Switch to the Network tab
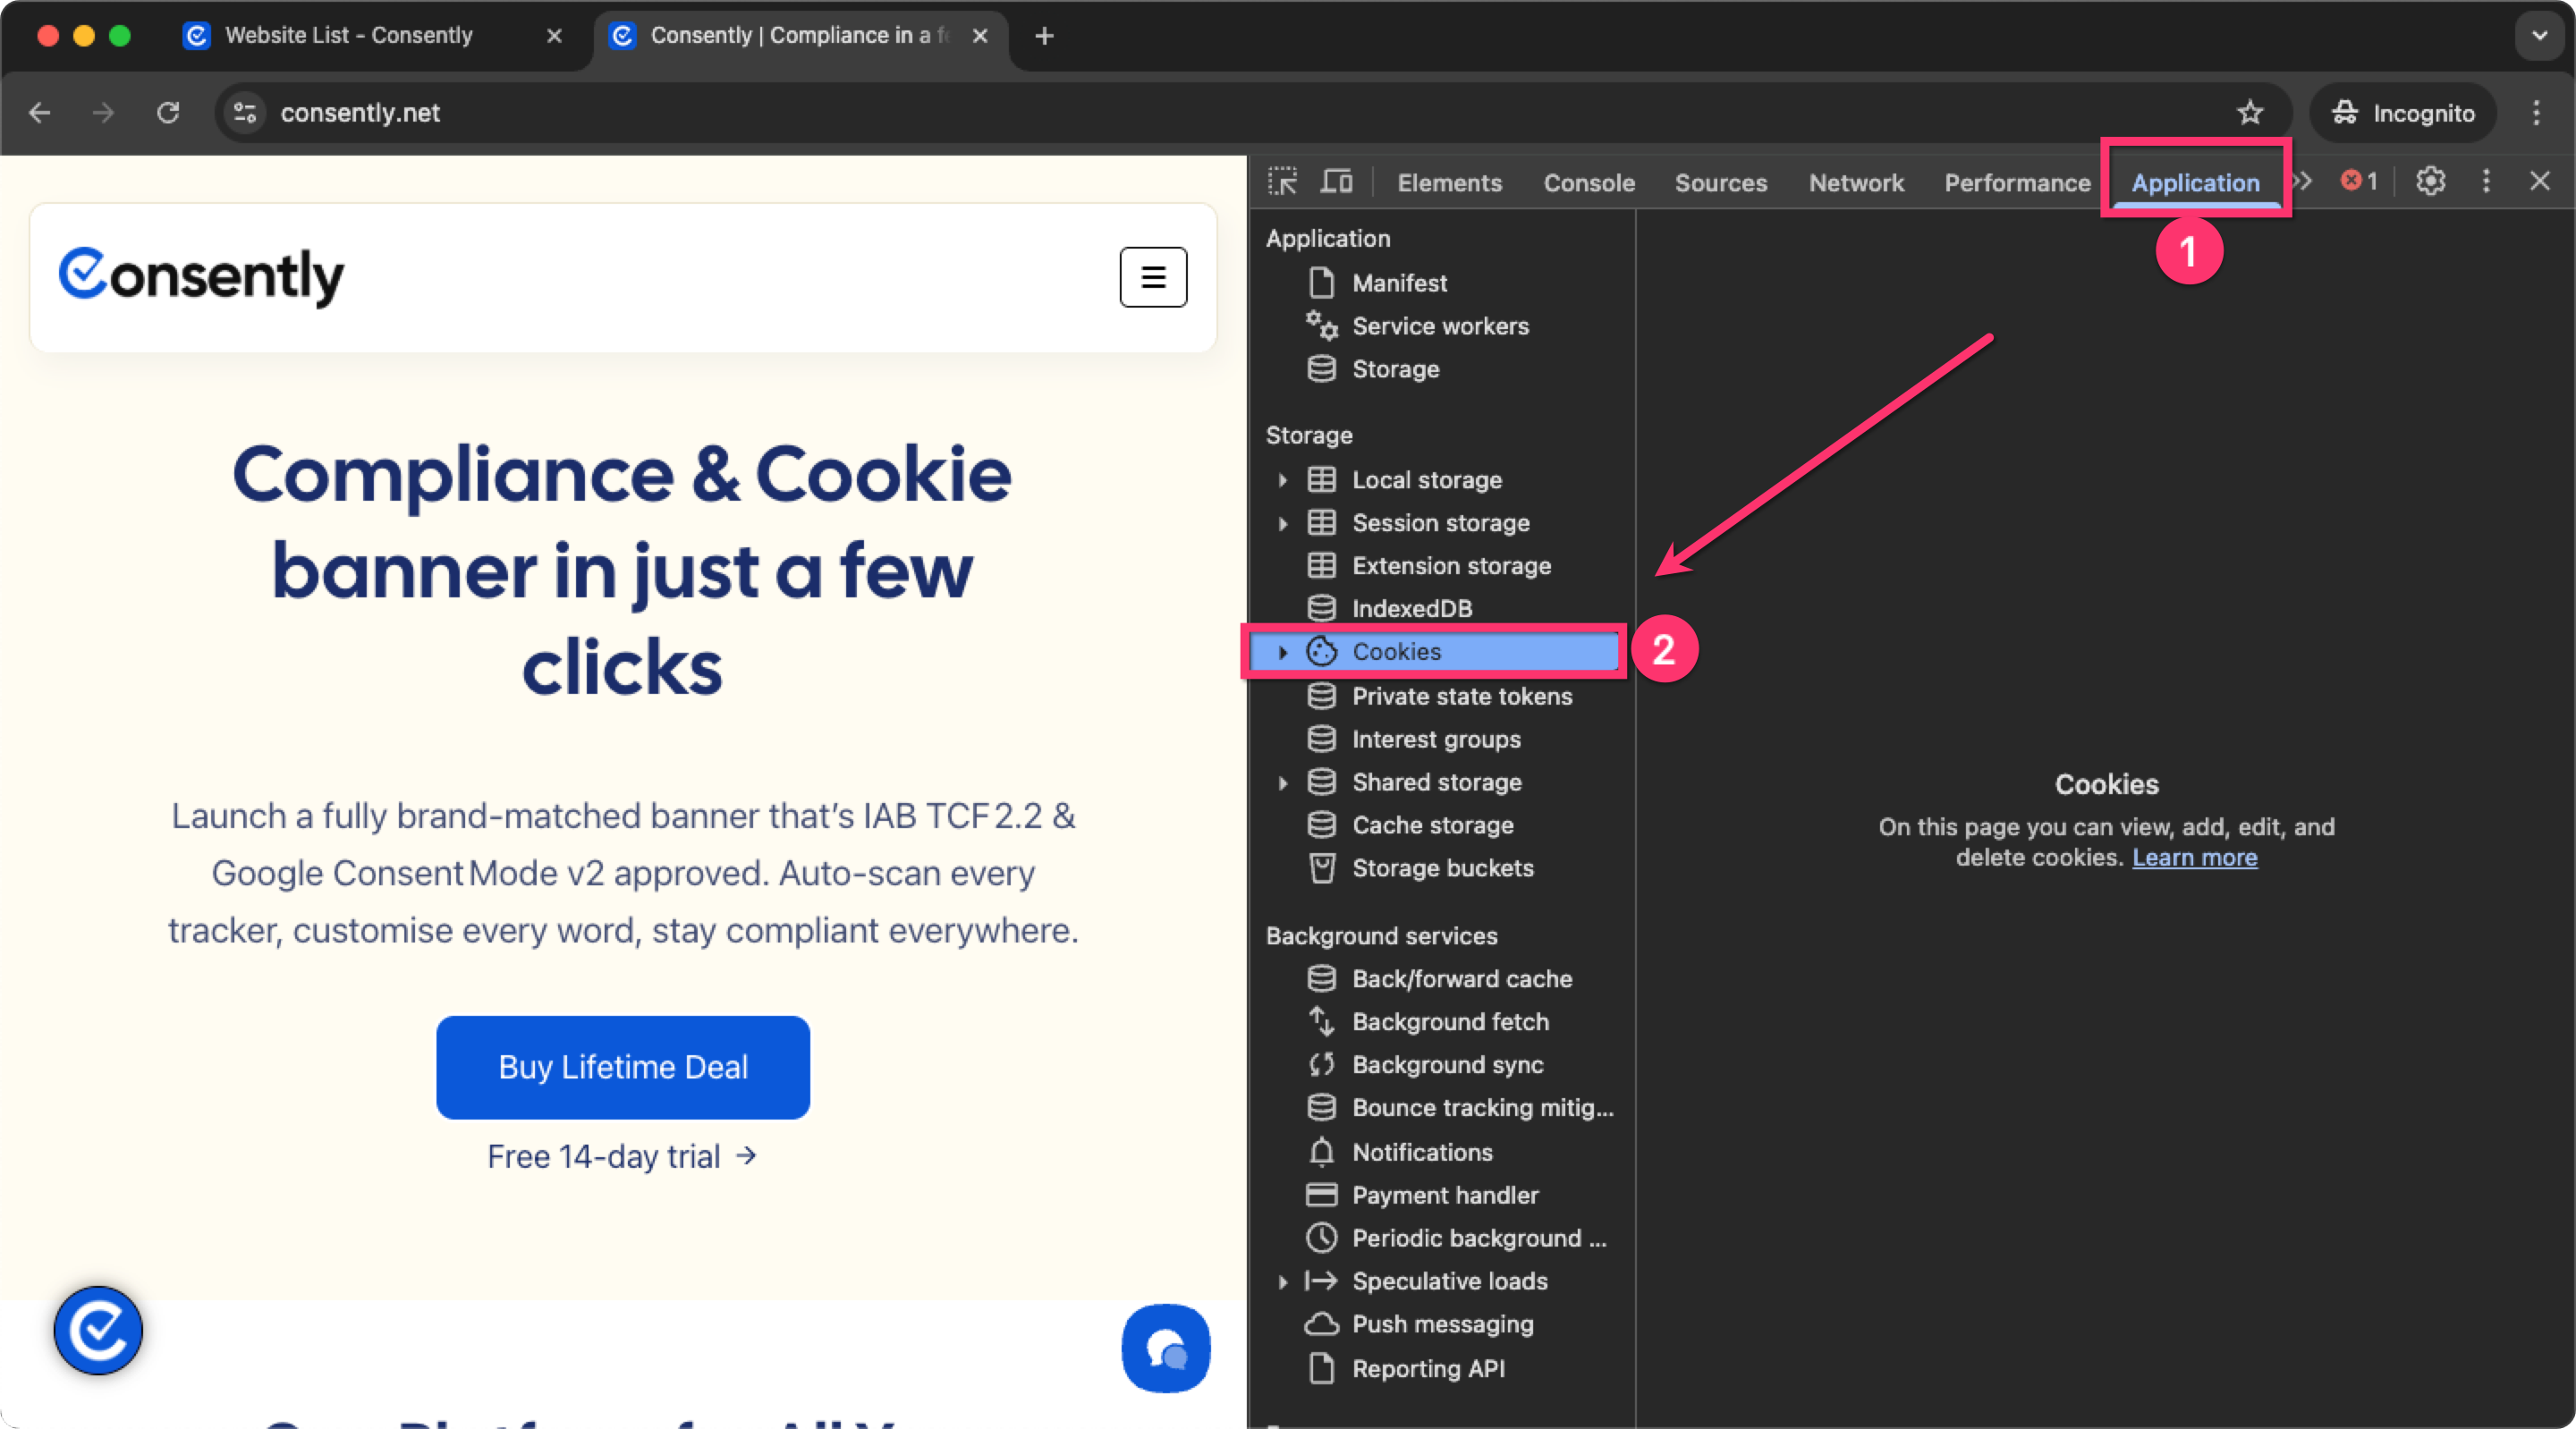 (1856, 183)
